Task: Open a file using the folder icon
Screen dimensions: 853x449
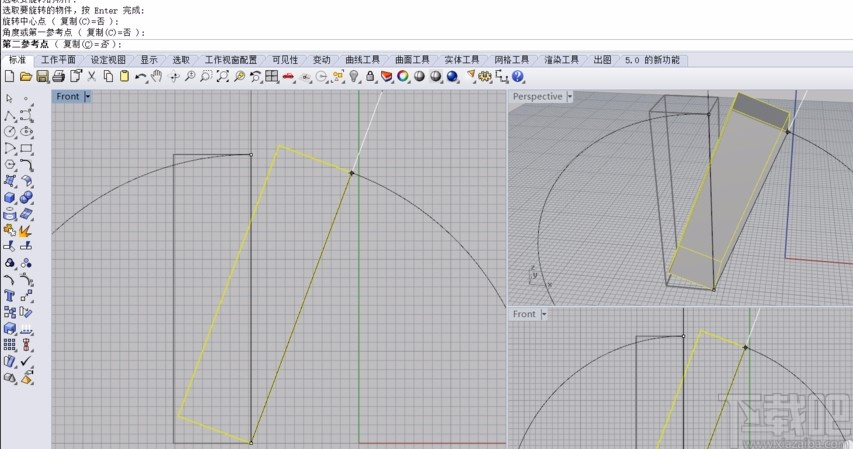Action: 26,77
